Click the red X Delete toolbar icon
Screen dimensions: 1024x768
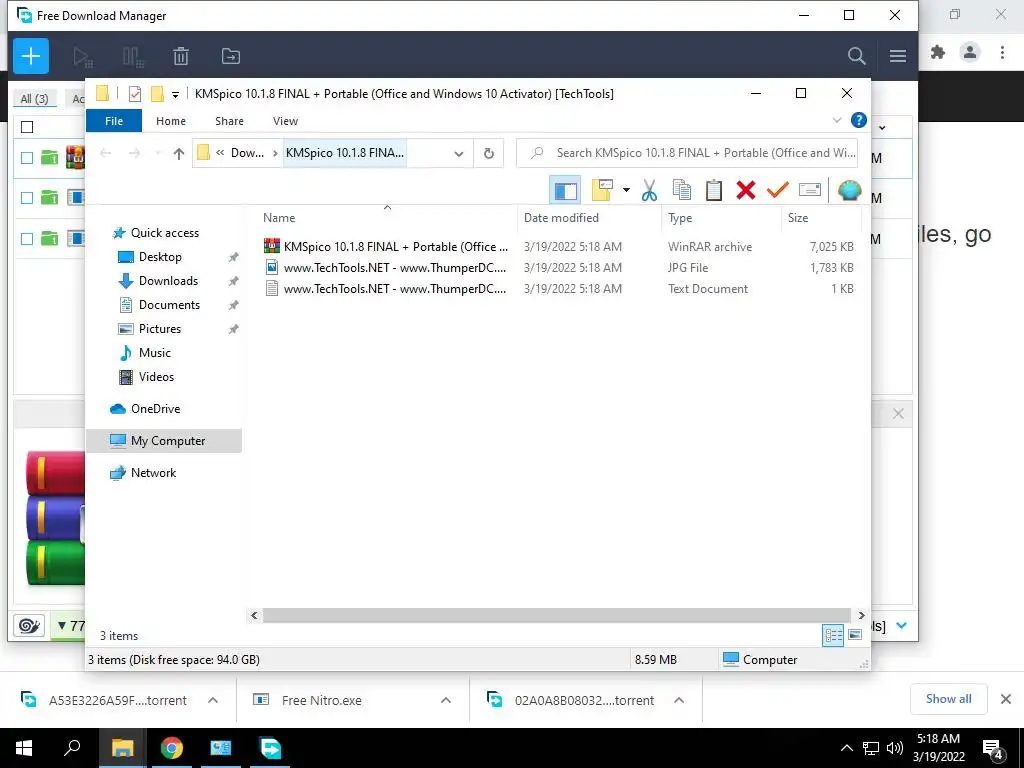[x=746, y=190]
